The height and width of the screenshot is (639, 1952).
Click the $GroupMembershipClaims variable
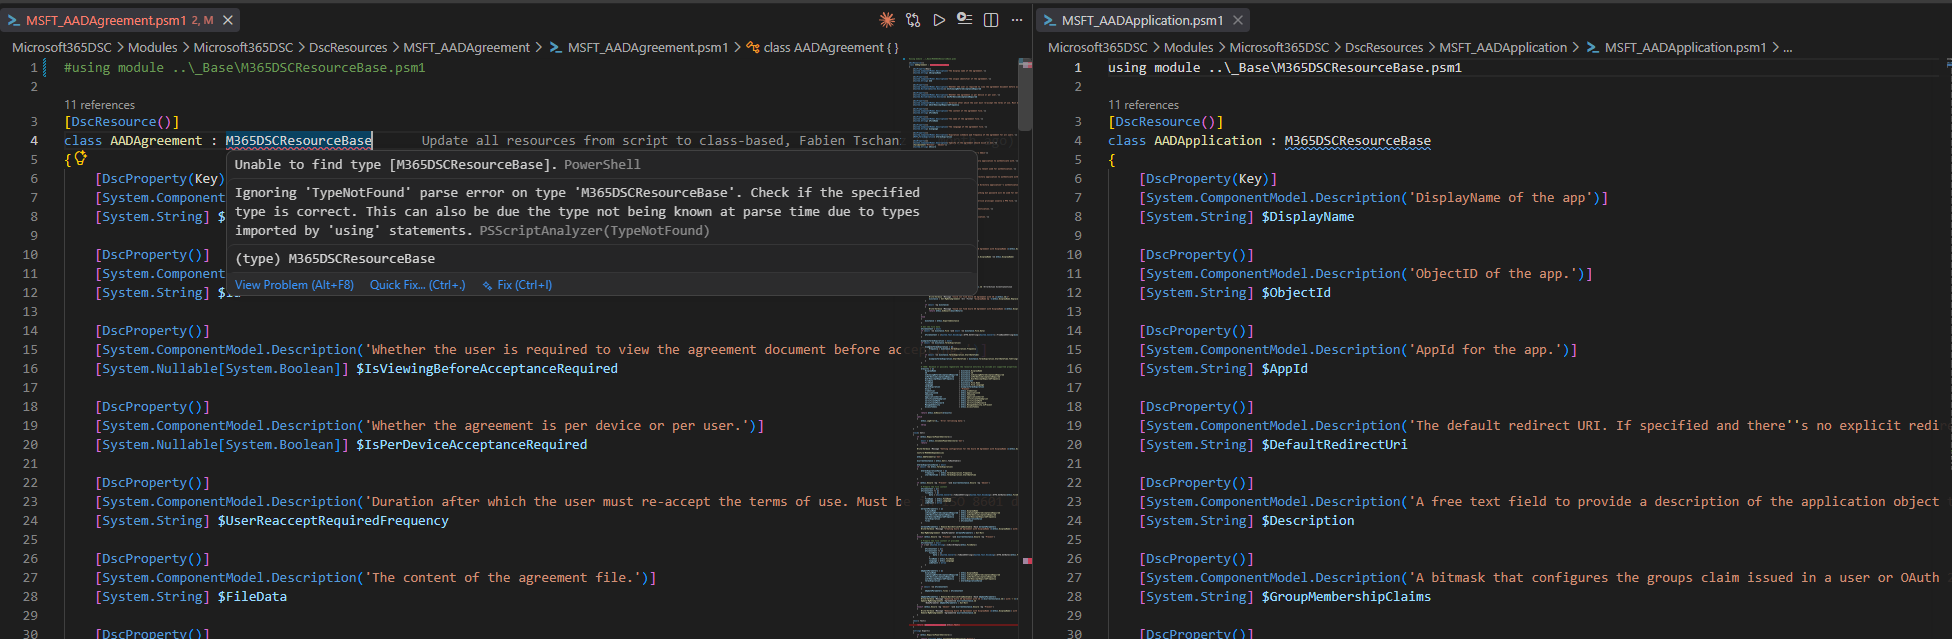(1346, 597)
